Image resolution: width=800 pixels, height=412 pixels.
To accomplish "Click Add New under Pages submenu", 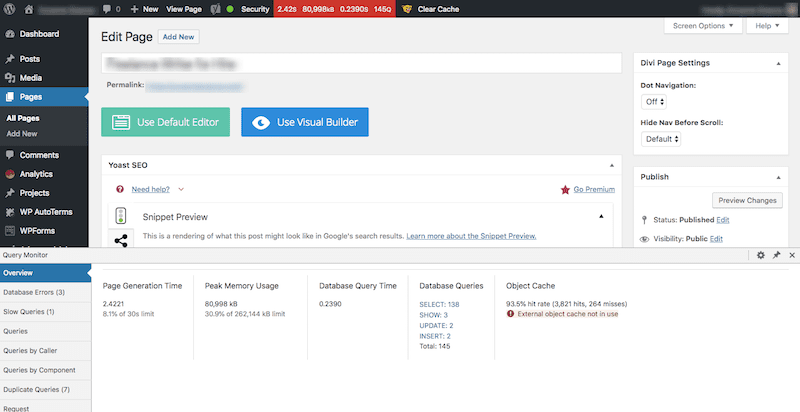I will click(22, 134).
